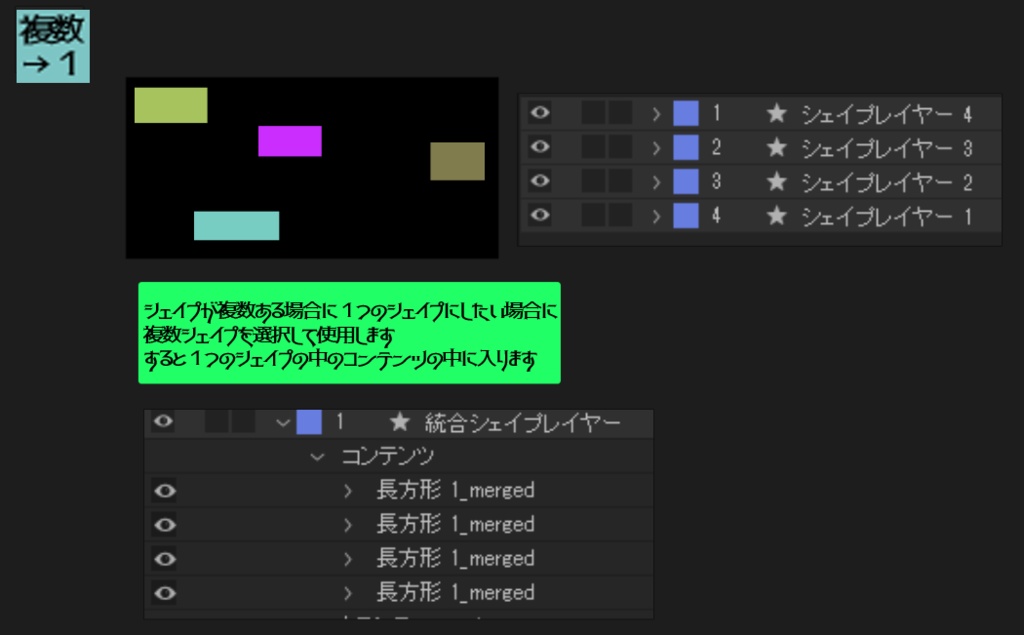Click the blue label box of シェイプレイヤー 3
The image size is (1024, 635).
coord(687,147)
